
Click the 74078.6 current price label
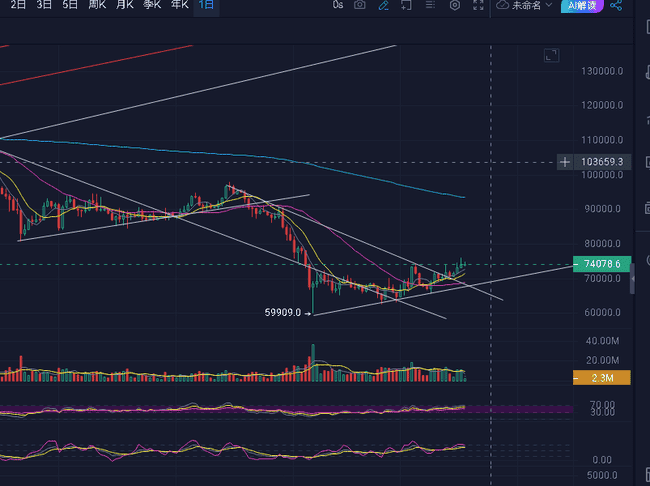[602, 264]
